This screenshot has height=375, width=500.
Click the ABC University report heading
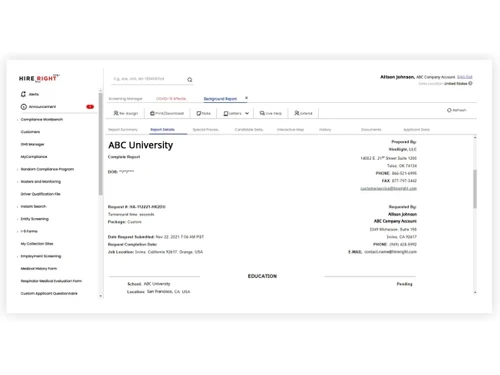tap(141, 145)
